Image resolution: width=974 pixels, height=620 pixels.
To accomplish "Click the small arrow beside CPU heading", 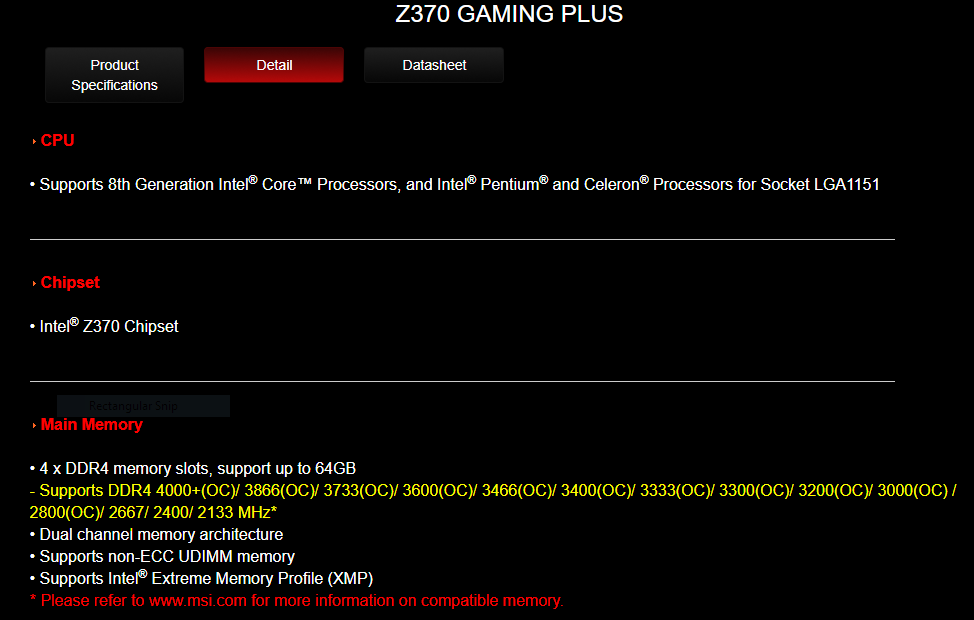I will click(x=34, y=142).
